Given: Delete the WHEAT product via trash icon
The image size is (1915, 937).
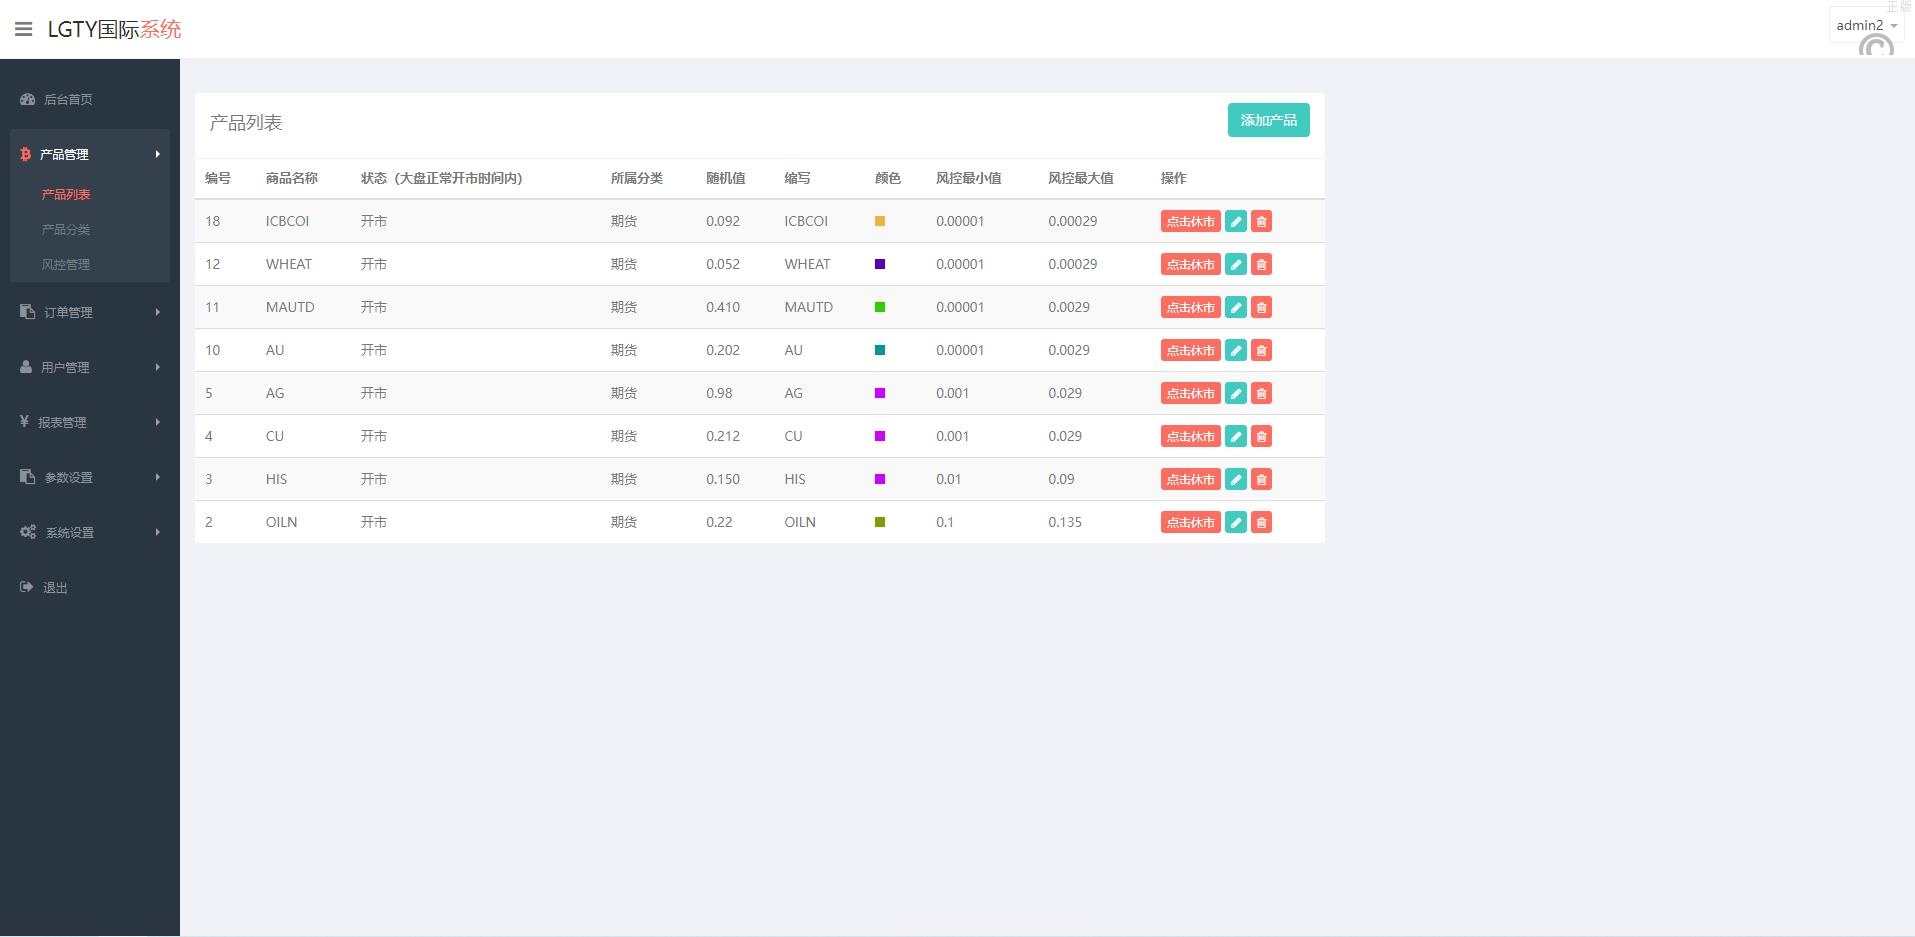Looking at the screenshot, I should 1261,265.
